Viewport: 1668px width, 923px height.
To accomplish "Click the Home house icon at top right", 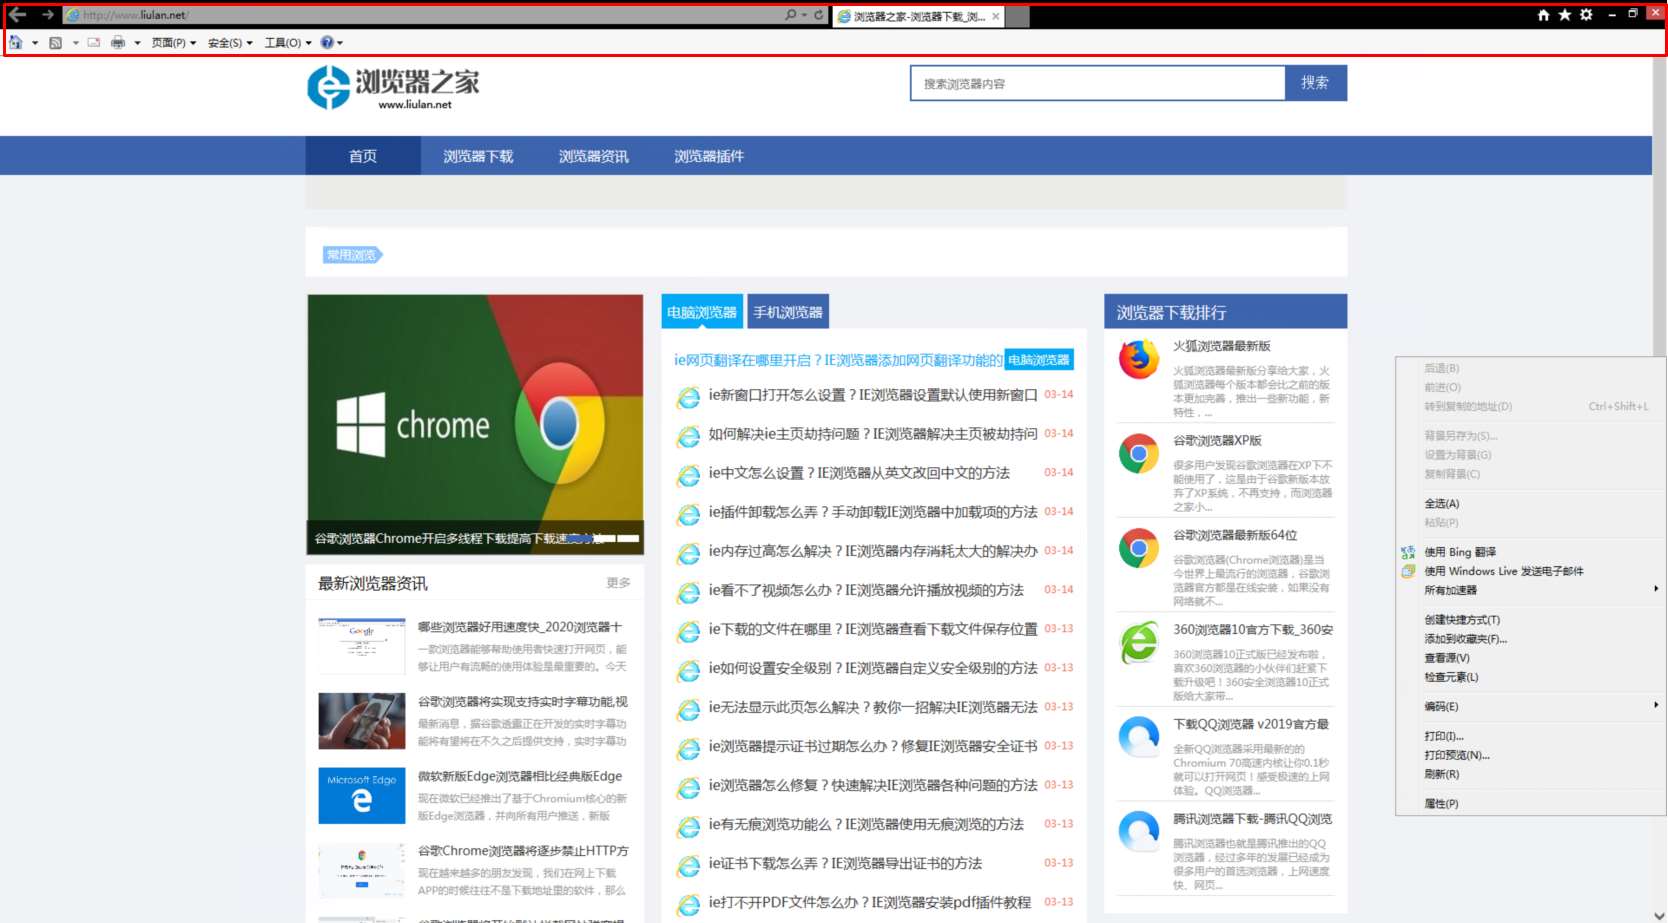I will 1543,15.
